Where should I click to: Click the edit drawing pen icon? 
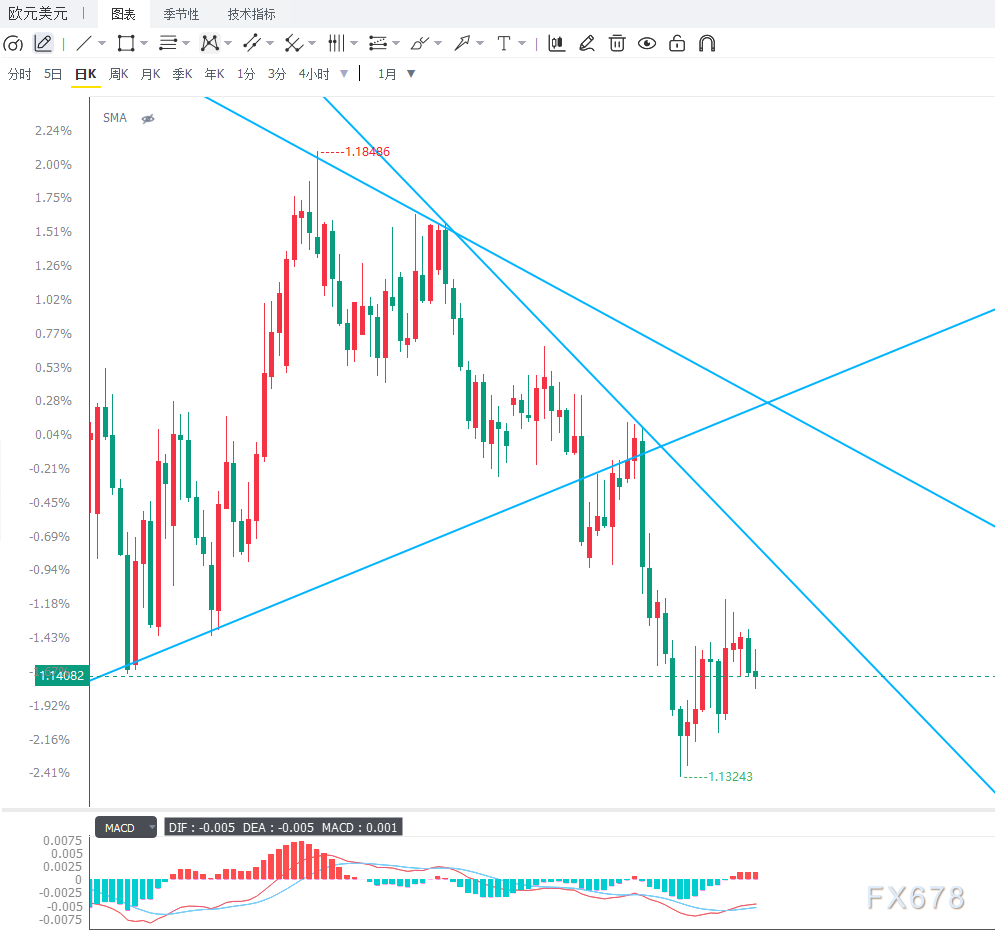point(587,43)
